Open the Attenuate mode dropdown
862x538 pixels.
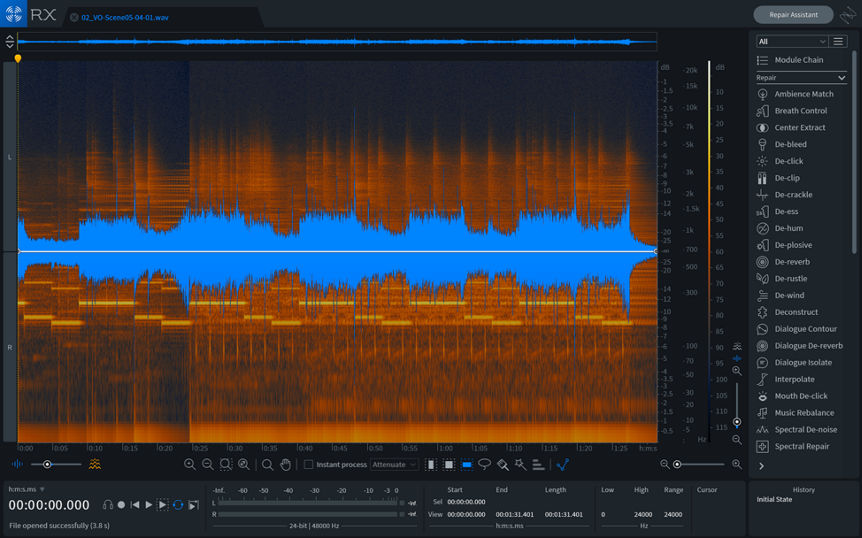click(x=394, y=464)
